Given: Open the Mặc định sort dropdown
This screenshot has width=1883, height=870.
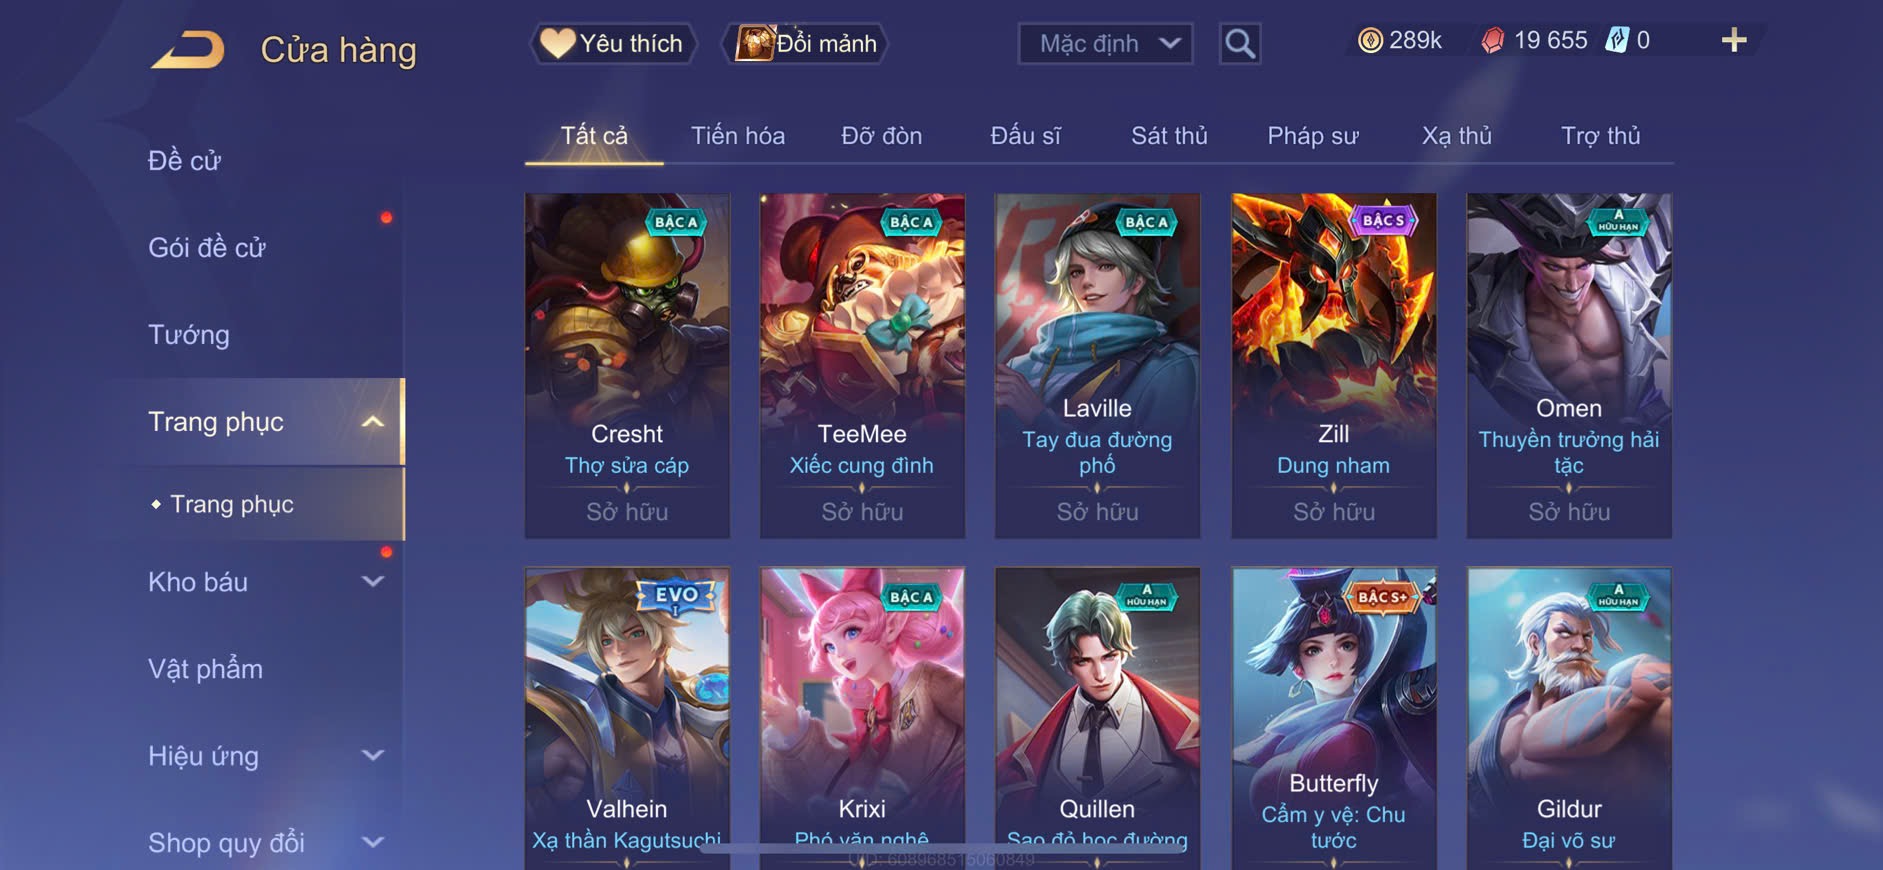Looking at the screenshot, I should click(x=1105, y=44).
